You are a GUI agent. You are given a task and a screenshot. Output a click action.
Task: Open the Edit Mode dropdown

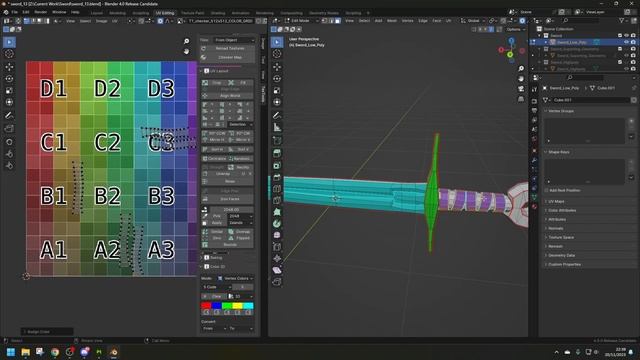tap(301, 20)
